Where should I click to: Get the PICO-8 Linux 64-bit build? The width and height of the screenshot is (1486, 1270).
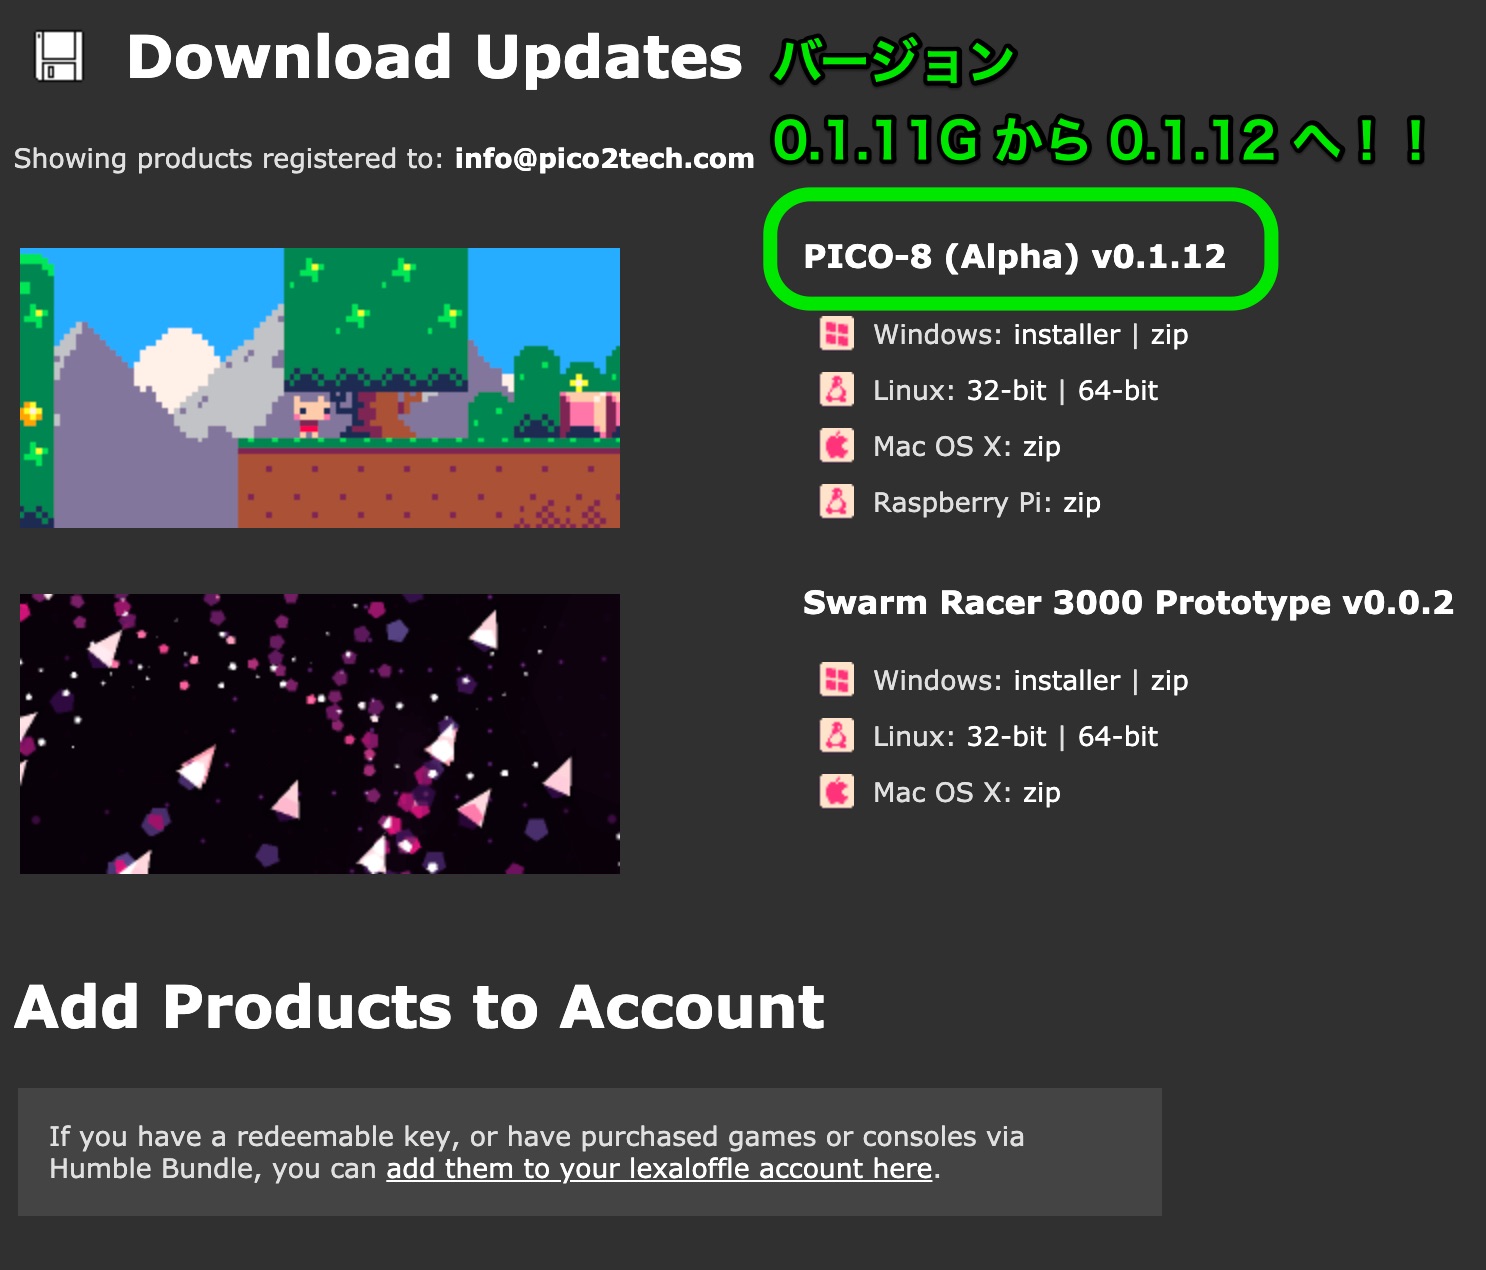click(x=1118, y=390)
